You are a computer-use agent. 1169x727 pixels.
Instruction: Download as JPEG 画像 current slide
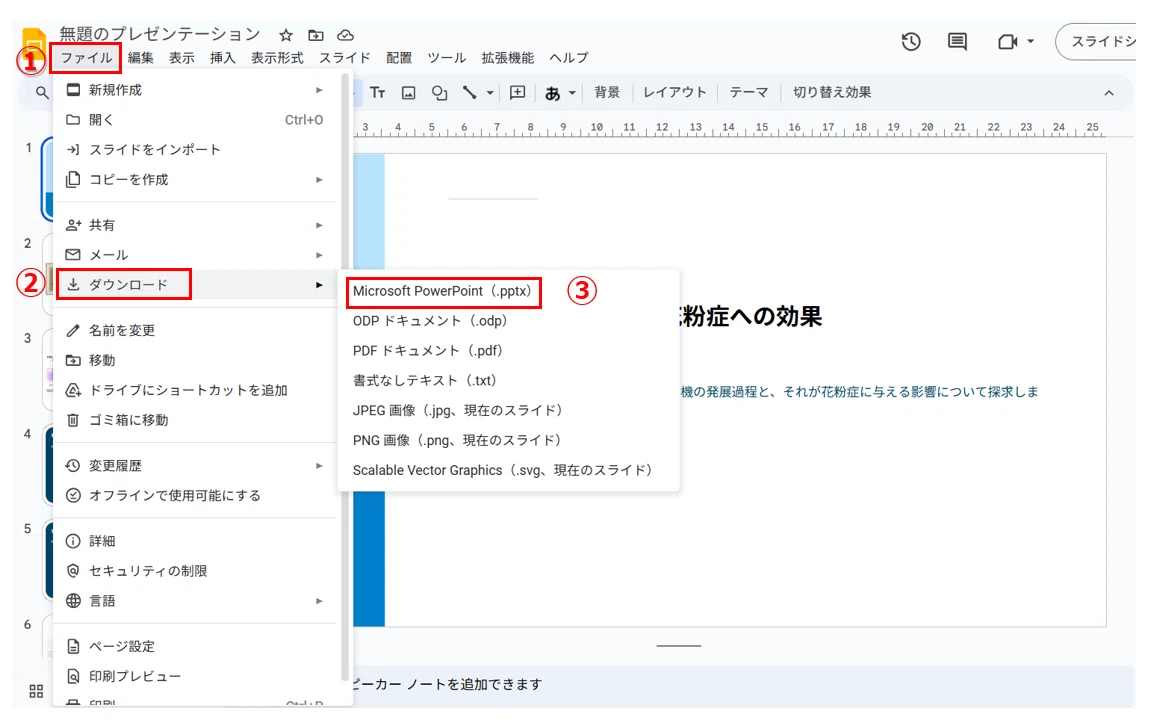(x=508, y=410)
